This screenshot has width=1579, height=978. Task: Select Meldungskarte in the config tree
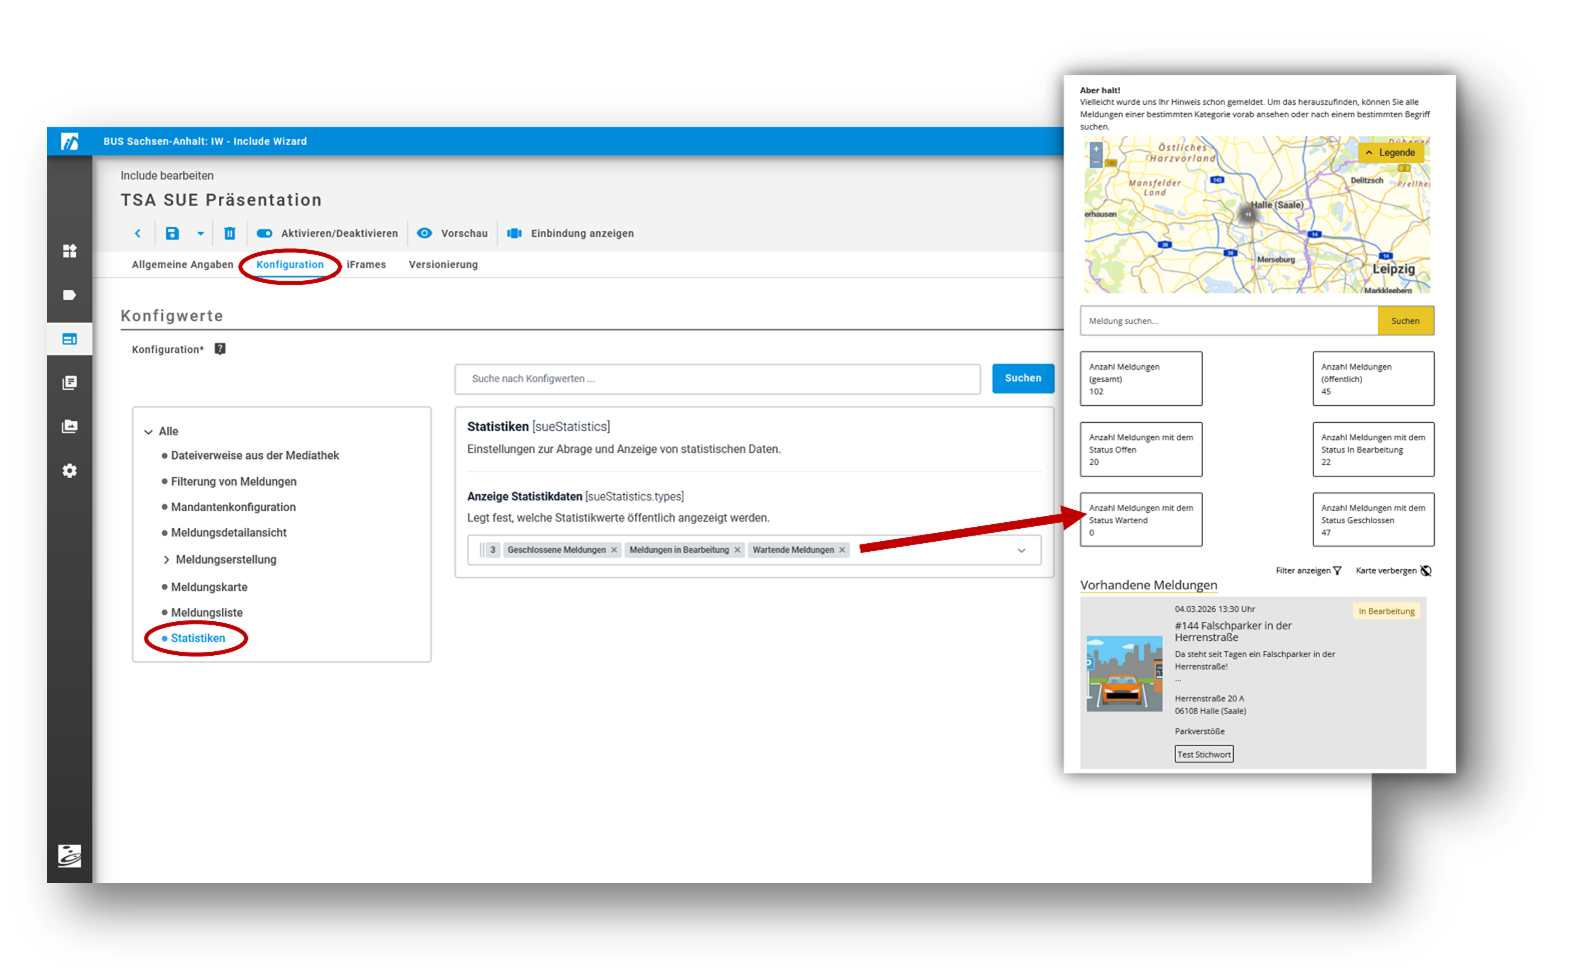click(209, 587)
